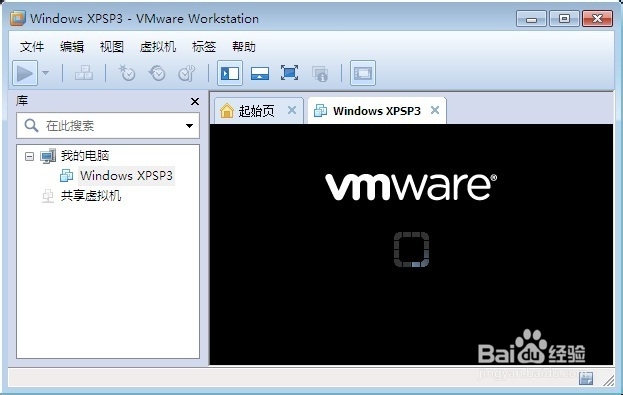Click the Unity mode toolbar icon
This screenshot has width=623, height=395.
[320, 74]
